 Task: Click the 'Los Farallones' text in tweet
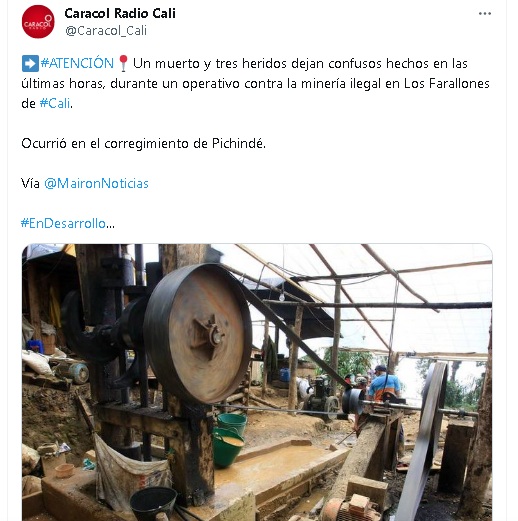[447, 83]
